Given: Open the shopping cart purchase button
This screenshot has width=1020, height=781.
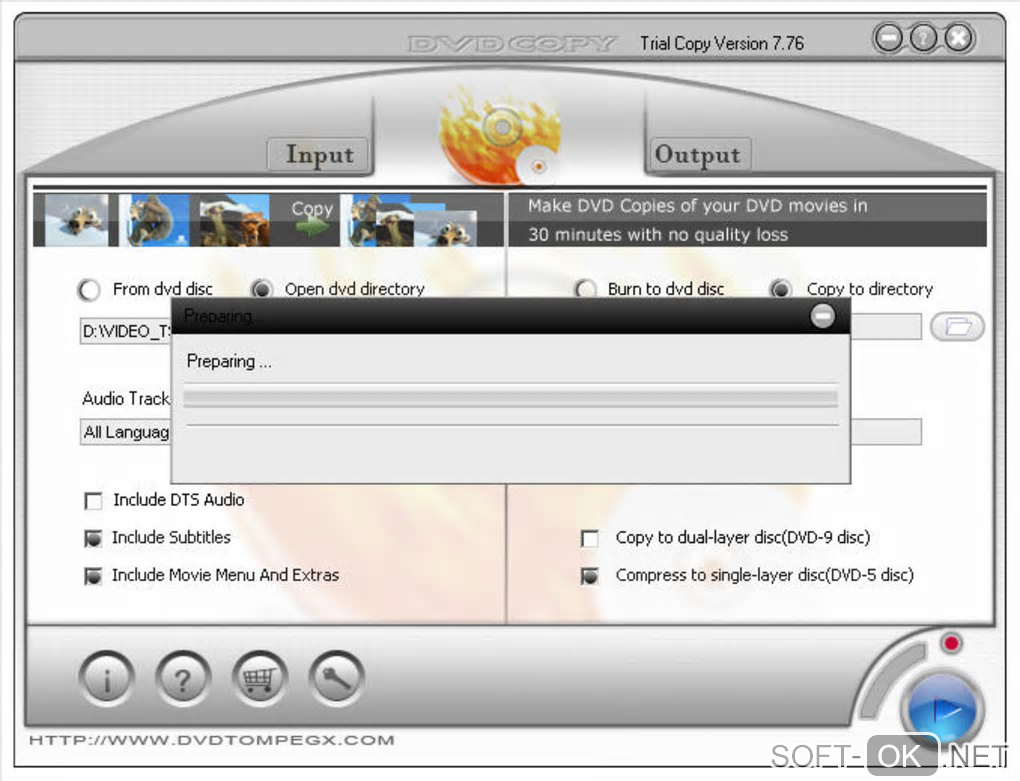Looking at the screenshot, I should pyautogui.click(x=260, y=679).
